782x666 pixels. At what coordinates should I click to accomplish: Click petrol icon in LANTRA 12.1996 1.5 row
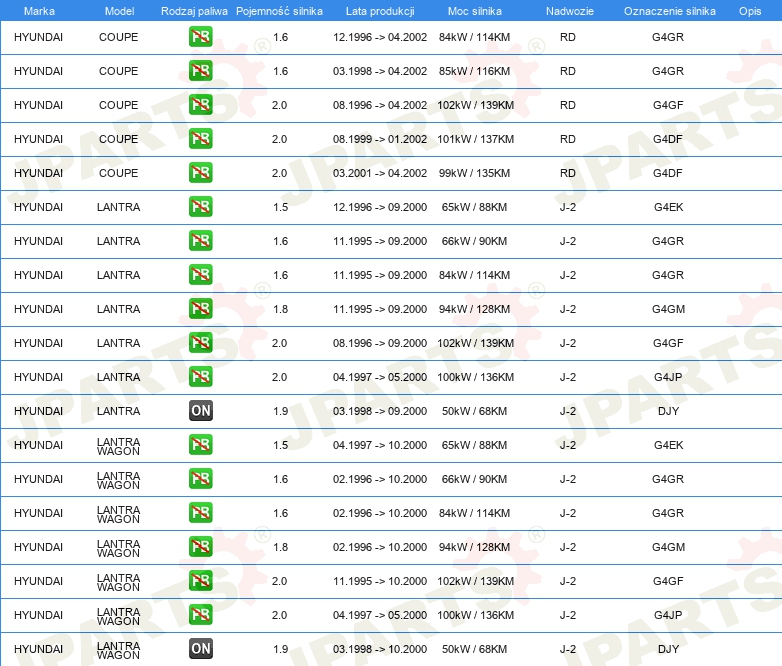(x=200, y=207)
